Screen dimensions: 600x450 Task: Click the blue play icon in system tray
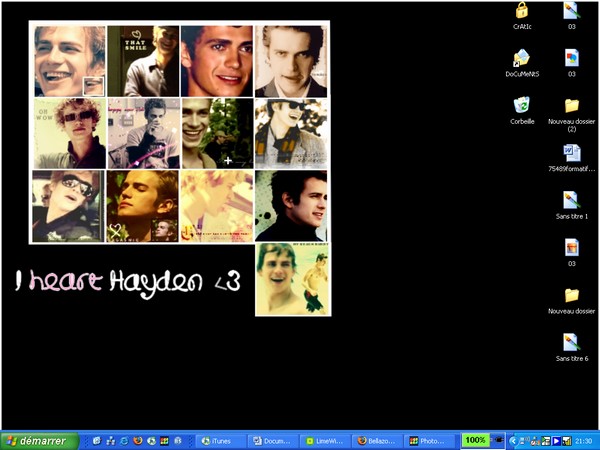click(556, 441)
